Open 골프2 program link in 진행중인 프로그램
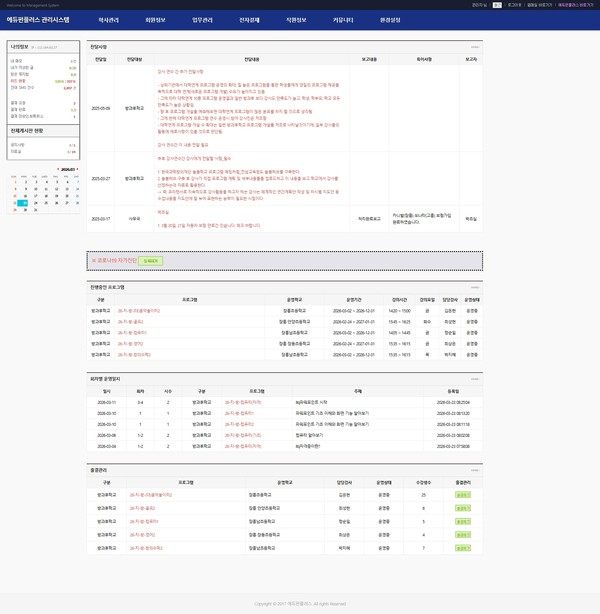 [130, 322]
